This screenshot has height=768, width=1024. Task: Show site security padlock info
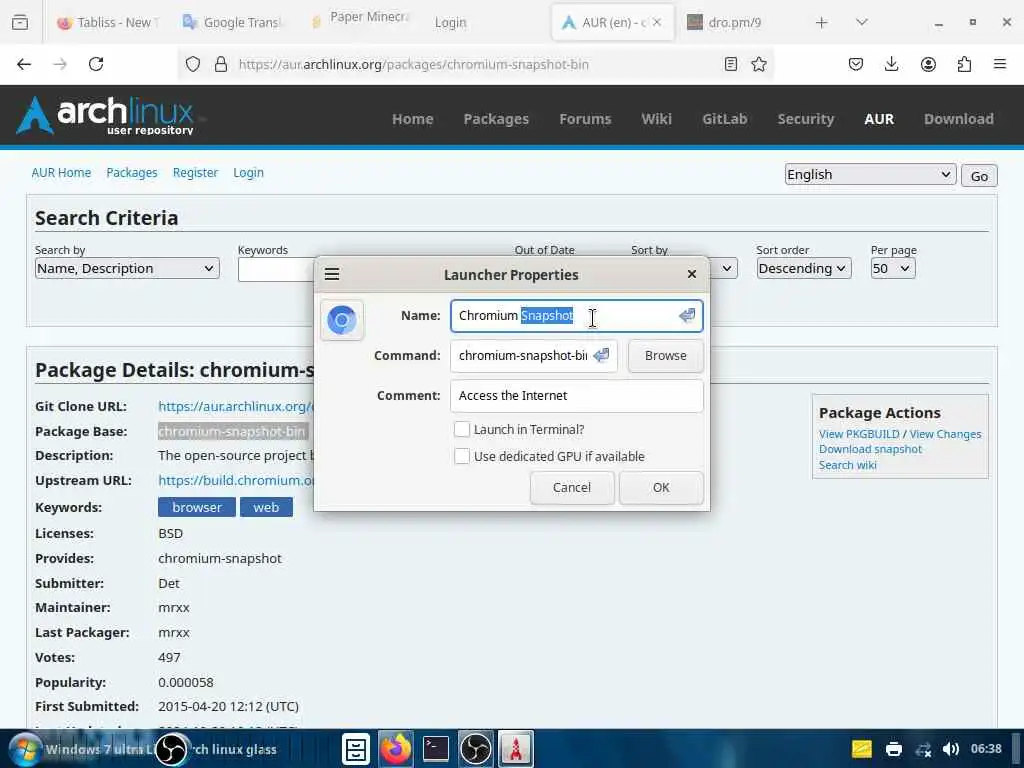click(x=221, y=64)
